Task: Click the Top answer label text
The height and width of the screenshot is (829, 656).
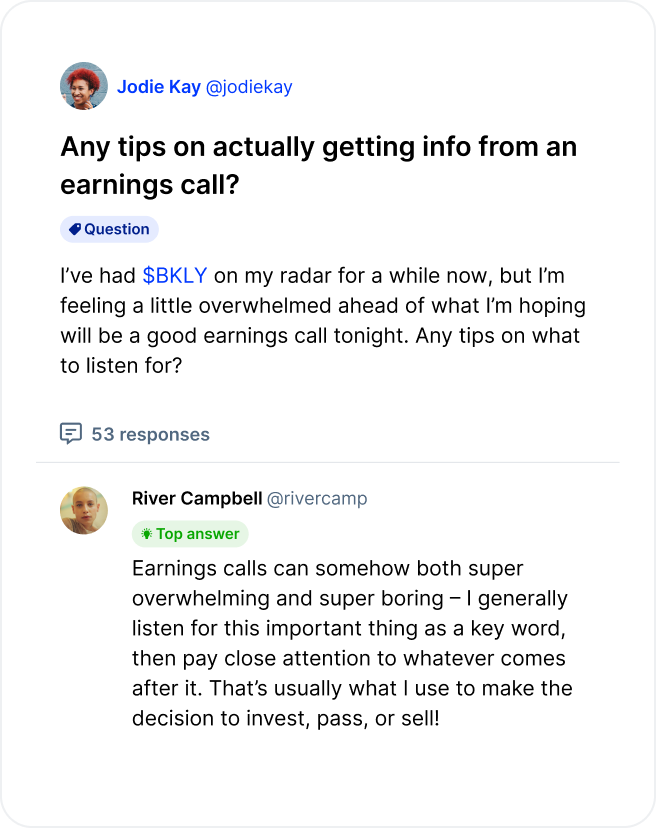Action: 197,534
